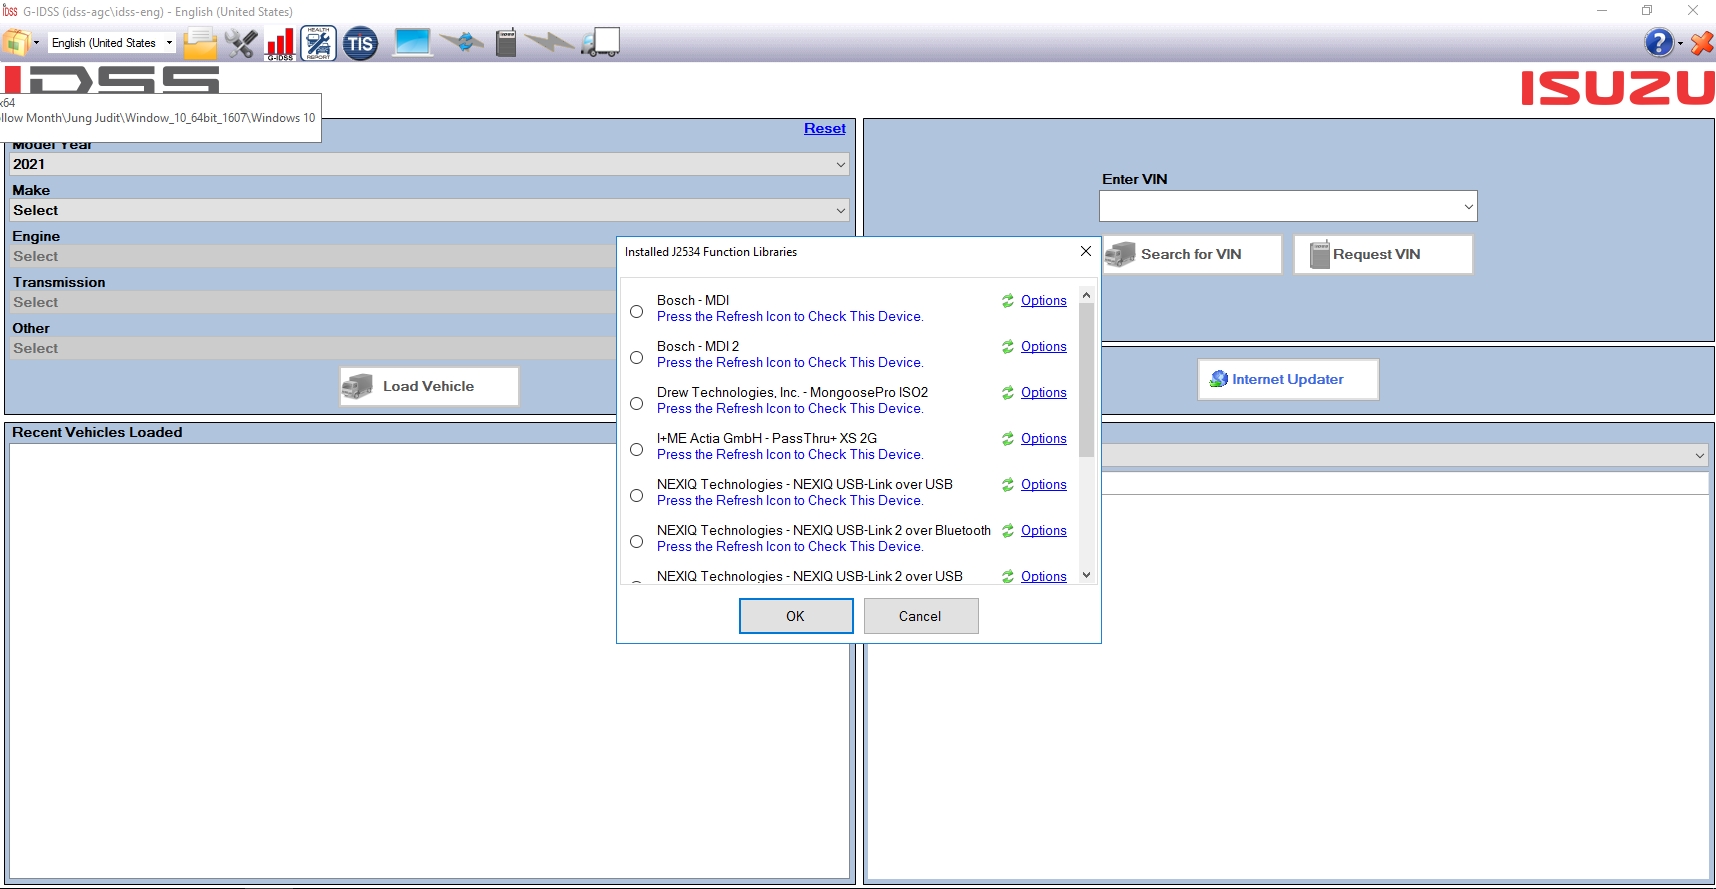This screenshot has height=889, width=1716.
Task: Click the Load Vehicle button
Action: pyautogui.click(x=429, y=386)
